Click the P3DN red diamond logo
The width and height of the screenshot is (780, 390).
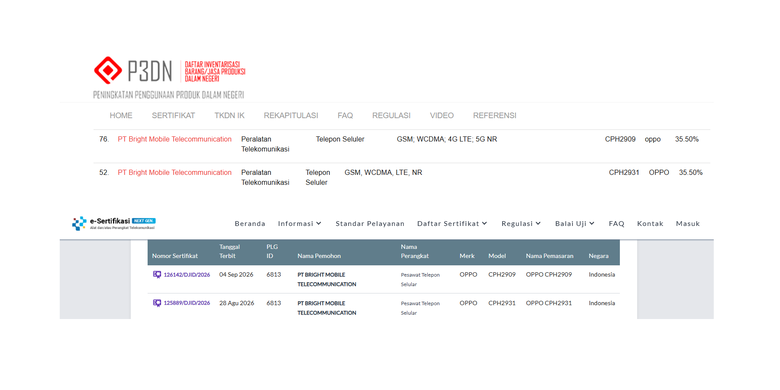pyautogui.click(x=108, y=70)
